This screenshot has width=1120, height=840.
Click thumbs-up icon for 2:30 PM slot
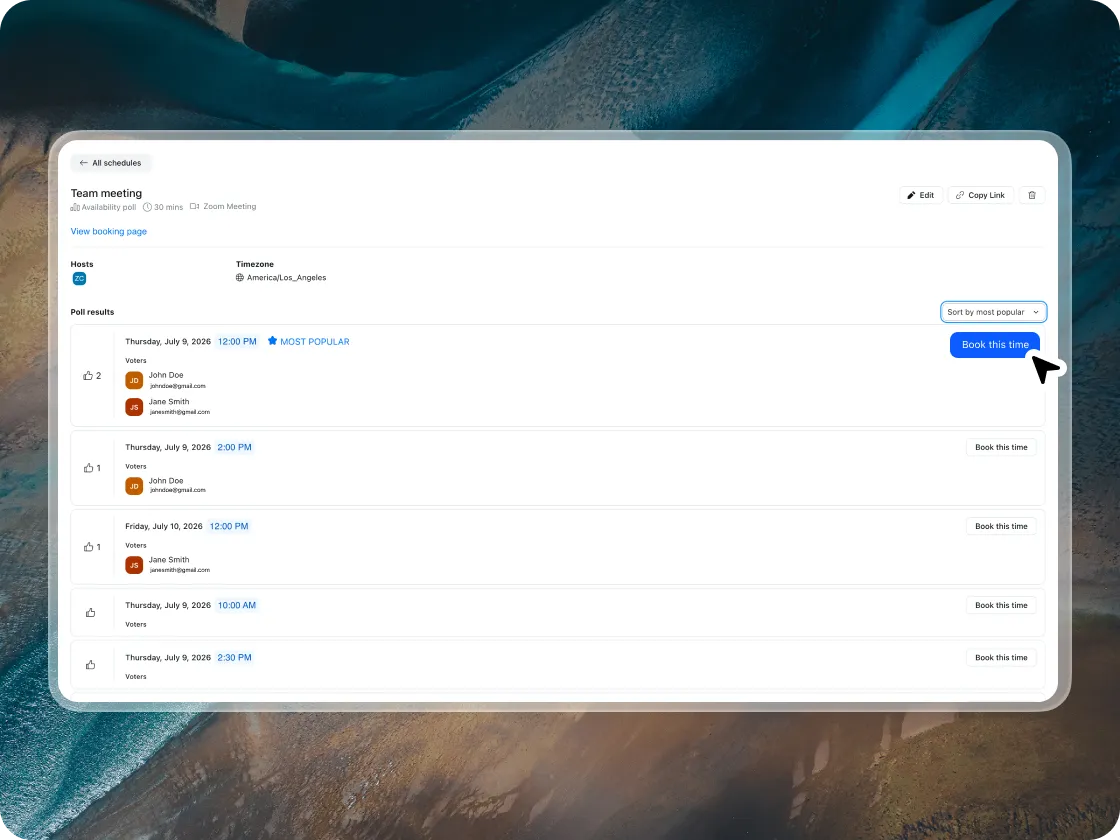(91, 665)
